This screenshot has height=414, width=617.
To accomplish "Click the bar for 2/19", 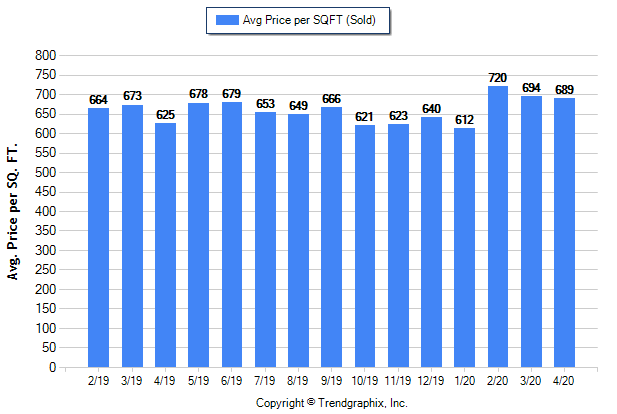I will coord(98,238).
